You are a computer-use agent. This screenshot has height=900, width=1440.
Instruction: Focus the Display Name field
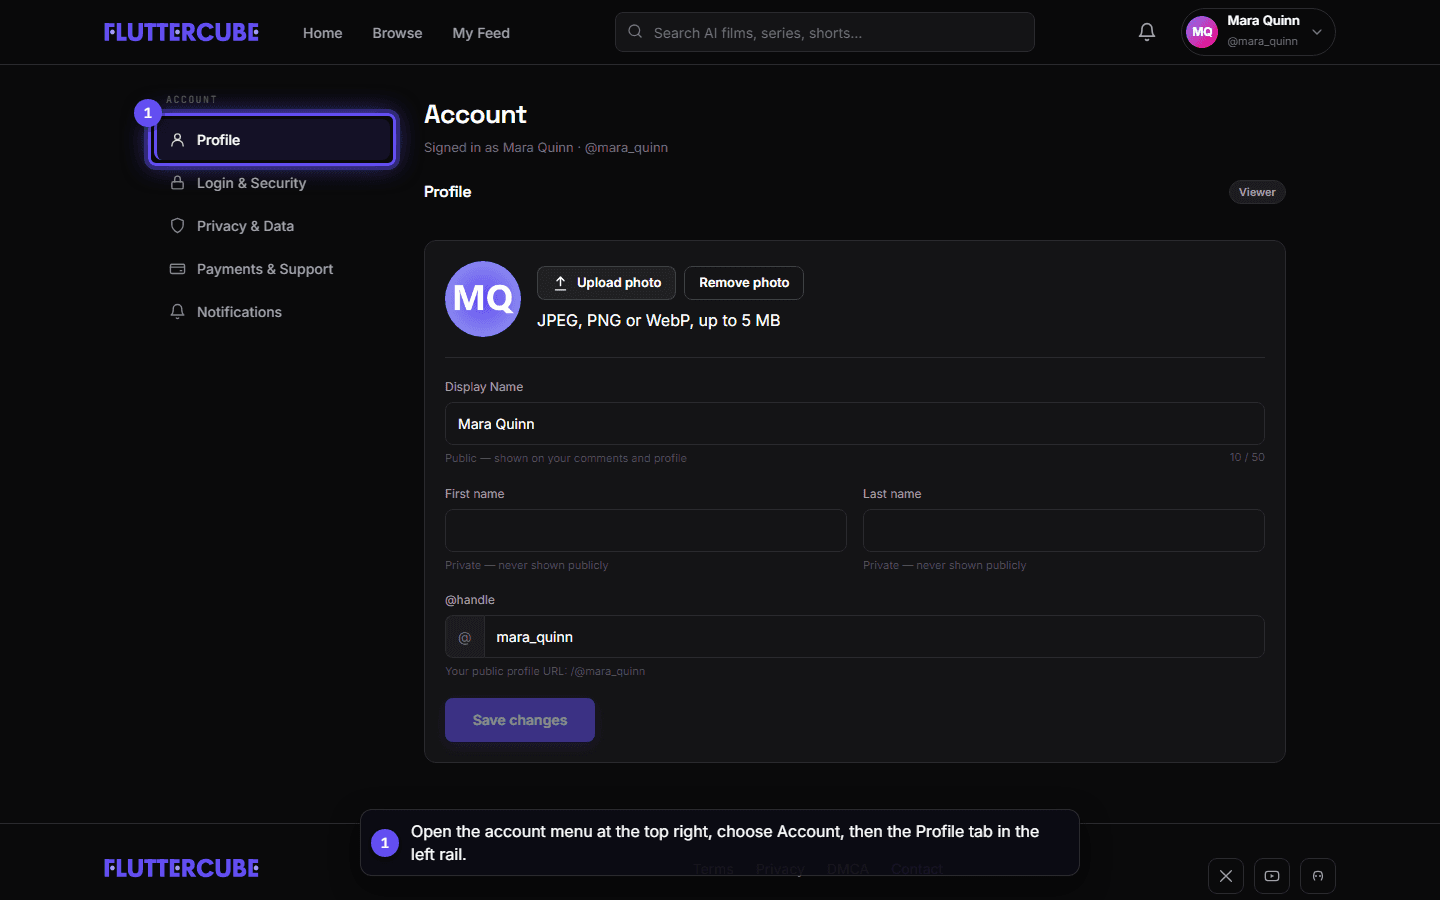[855, 424]
